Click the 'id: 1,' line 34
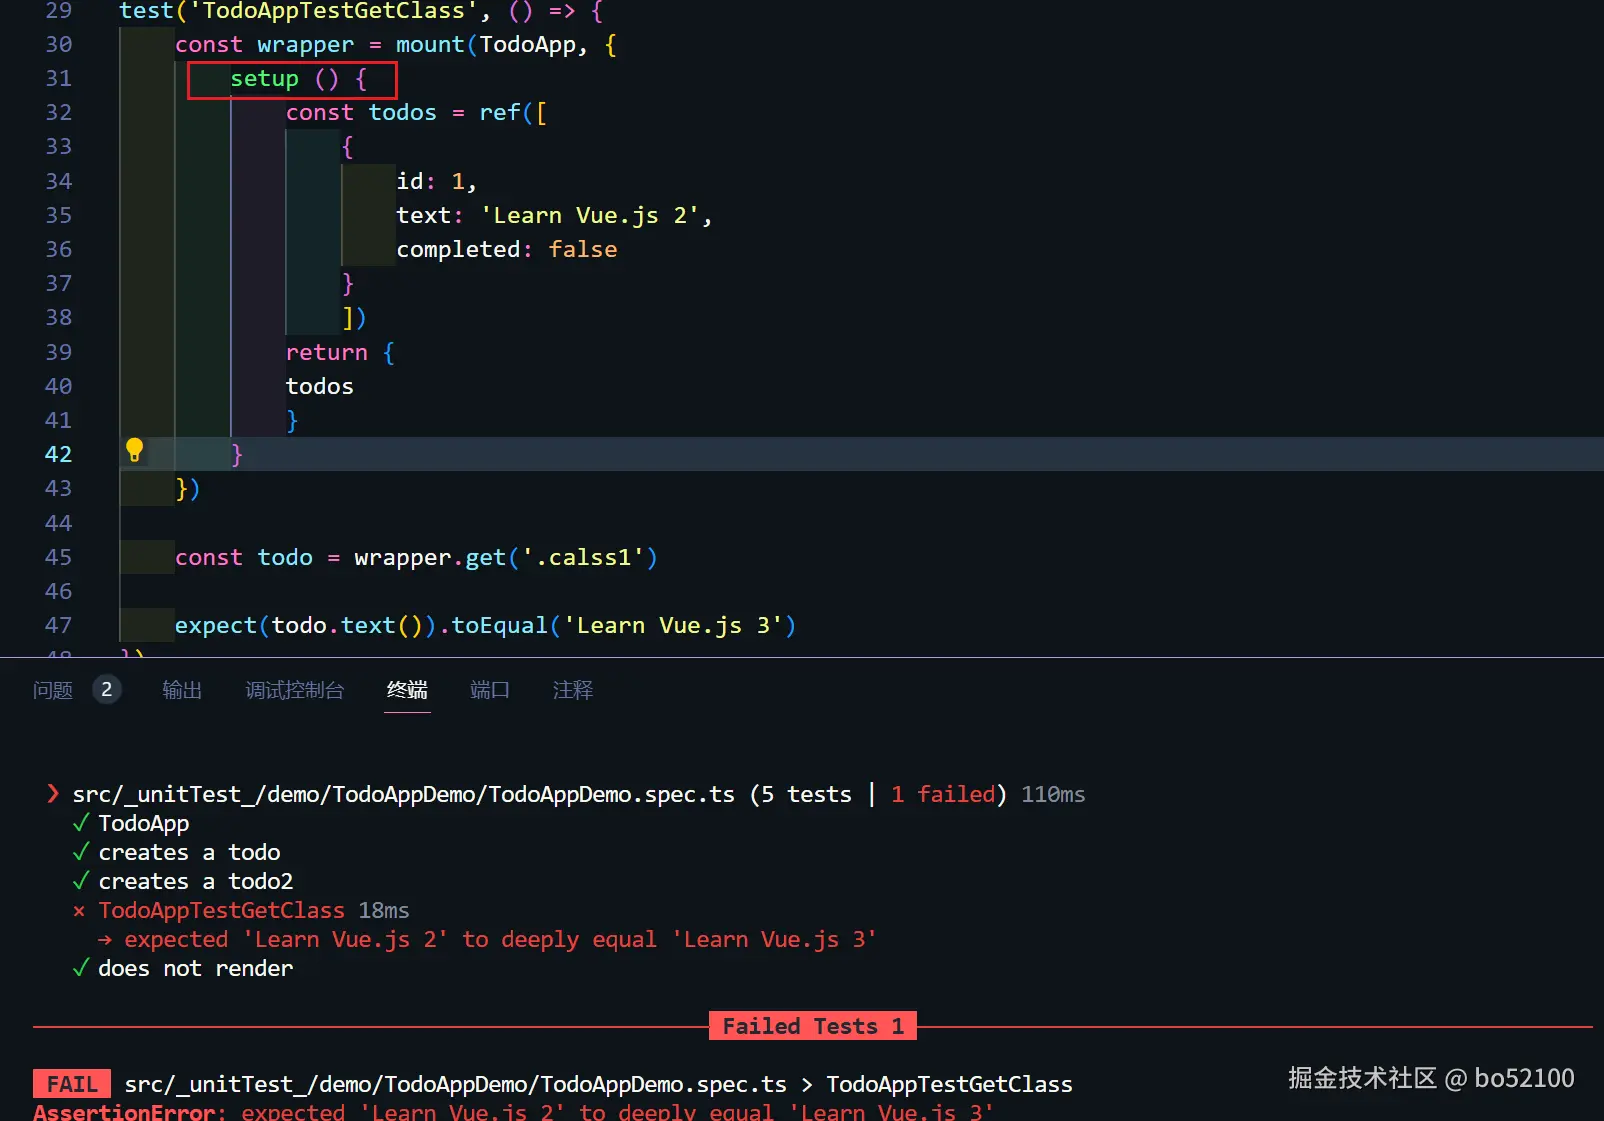Screen dimensions: 1604x1121 pos(437,181)
